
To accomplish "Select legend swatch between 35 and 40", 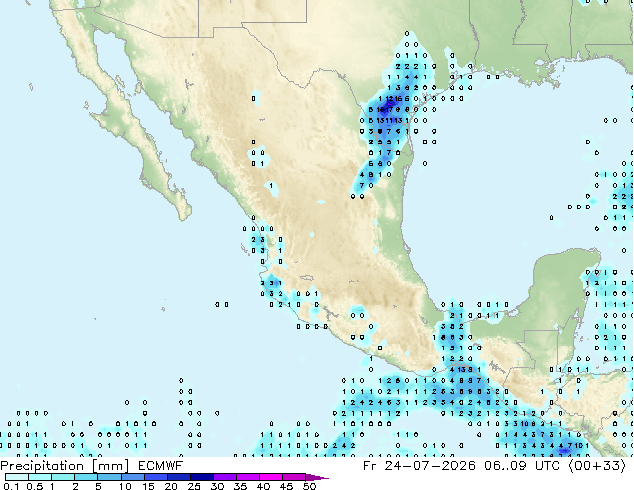I will click(x=247, y=477).
